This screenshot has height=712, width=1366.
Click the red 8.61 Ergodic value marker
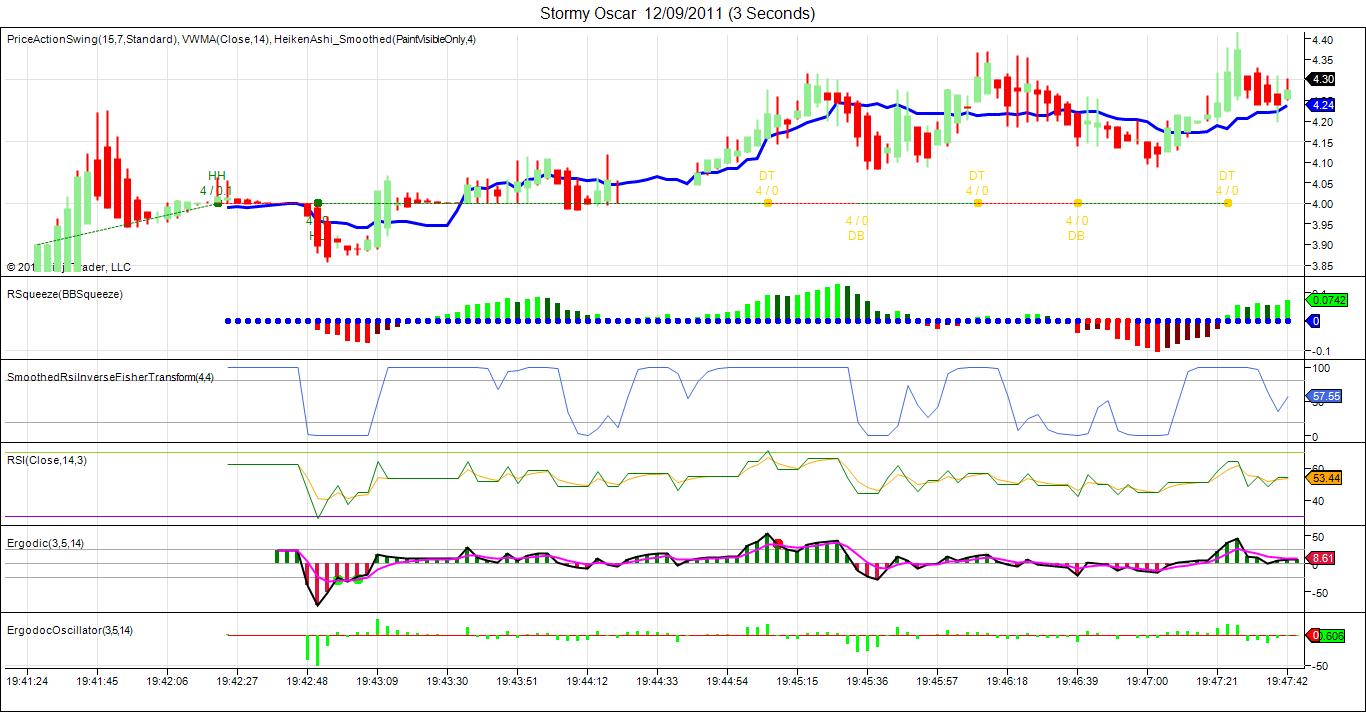pos(1321,558)
